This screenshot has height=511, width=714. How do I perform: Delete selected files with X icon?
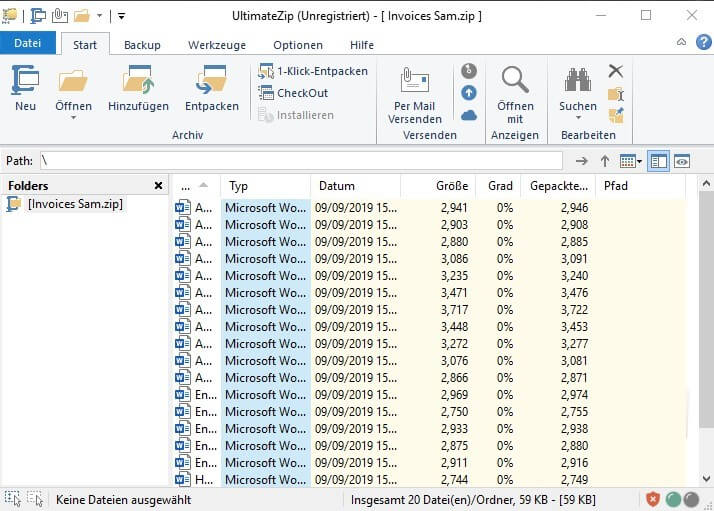(616, 71)
